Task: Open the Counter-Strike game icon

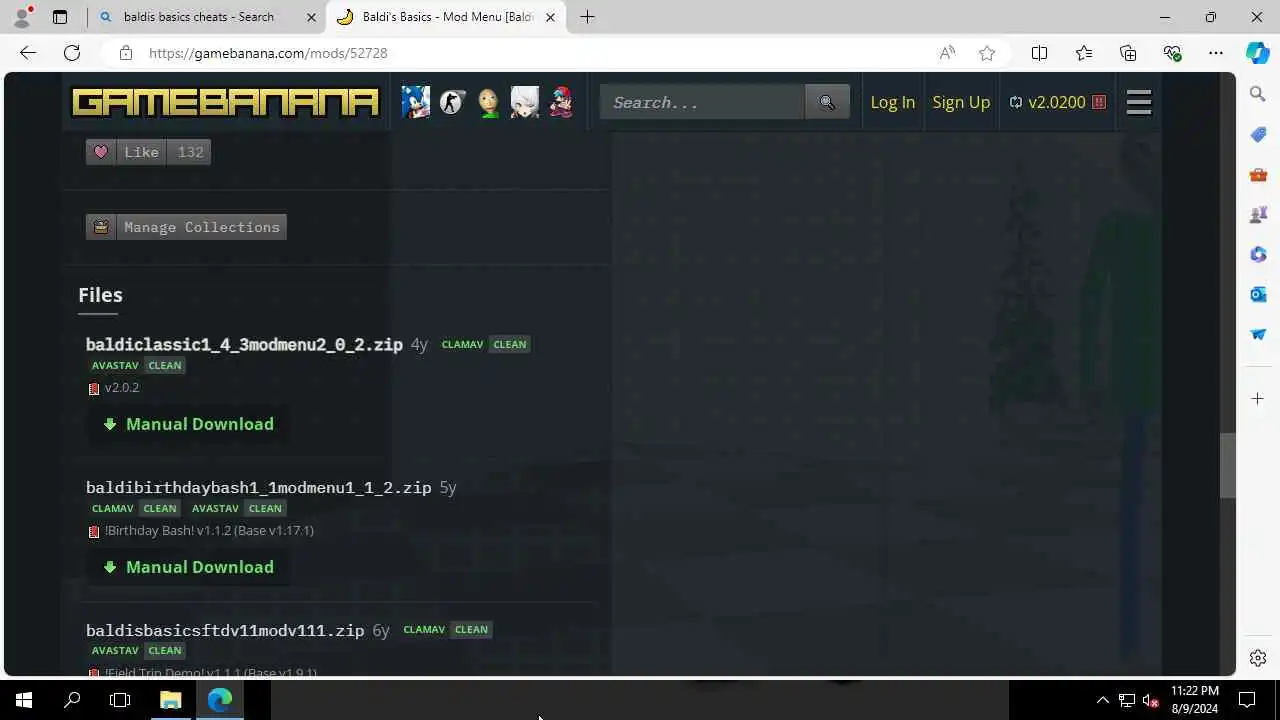Action: tap(452, 102)
